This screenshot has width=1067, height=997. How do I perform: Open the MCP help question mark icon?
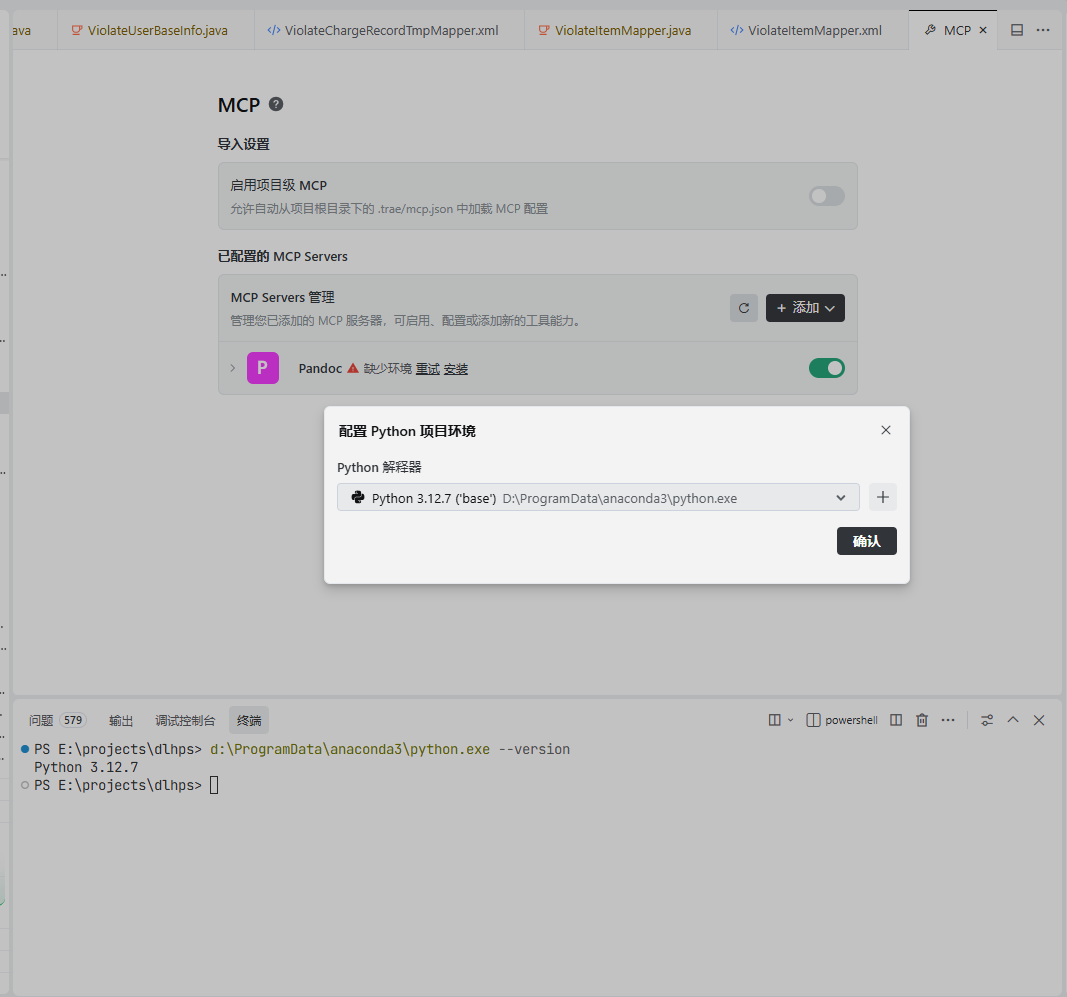[276, 104]
